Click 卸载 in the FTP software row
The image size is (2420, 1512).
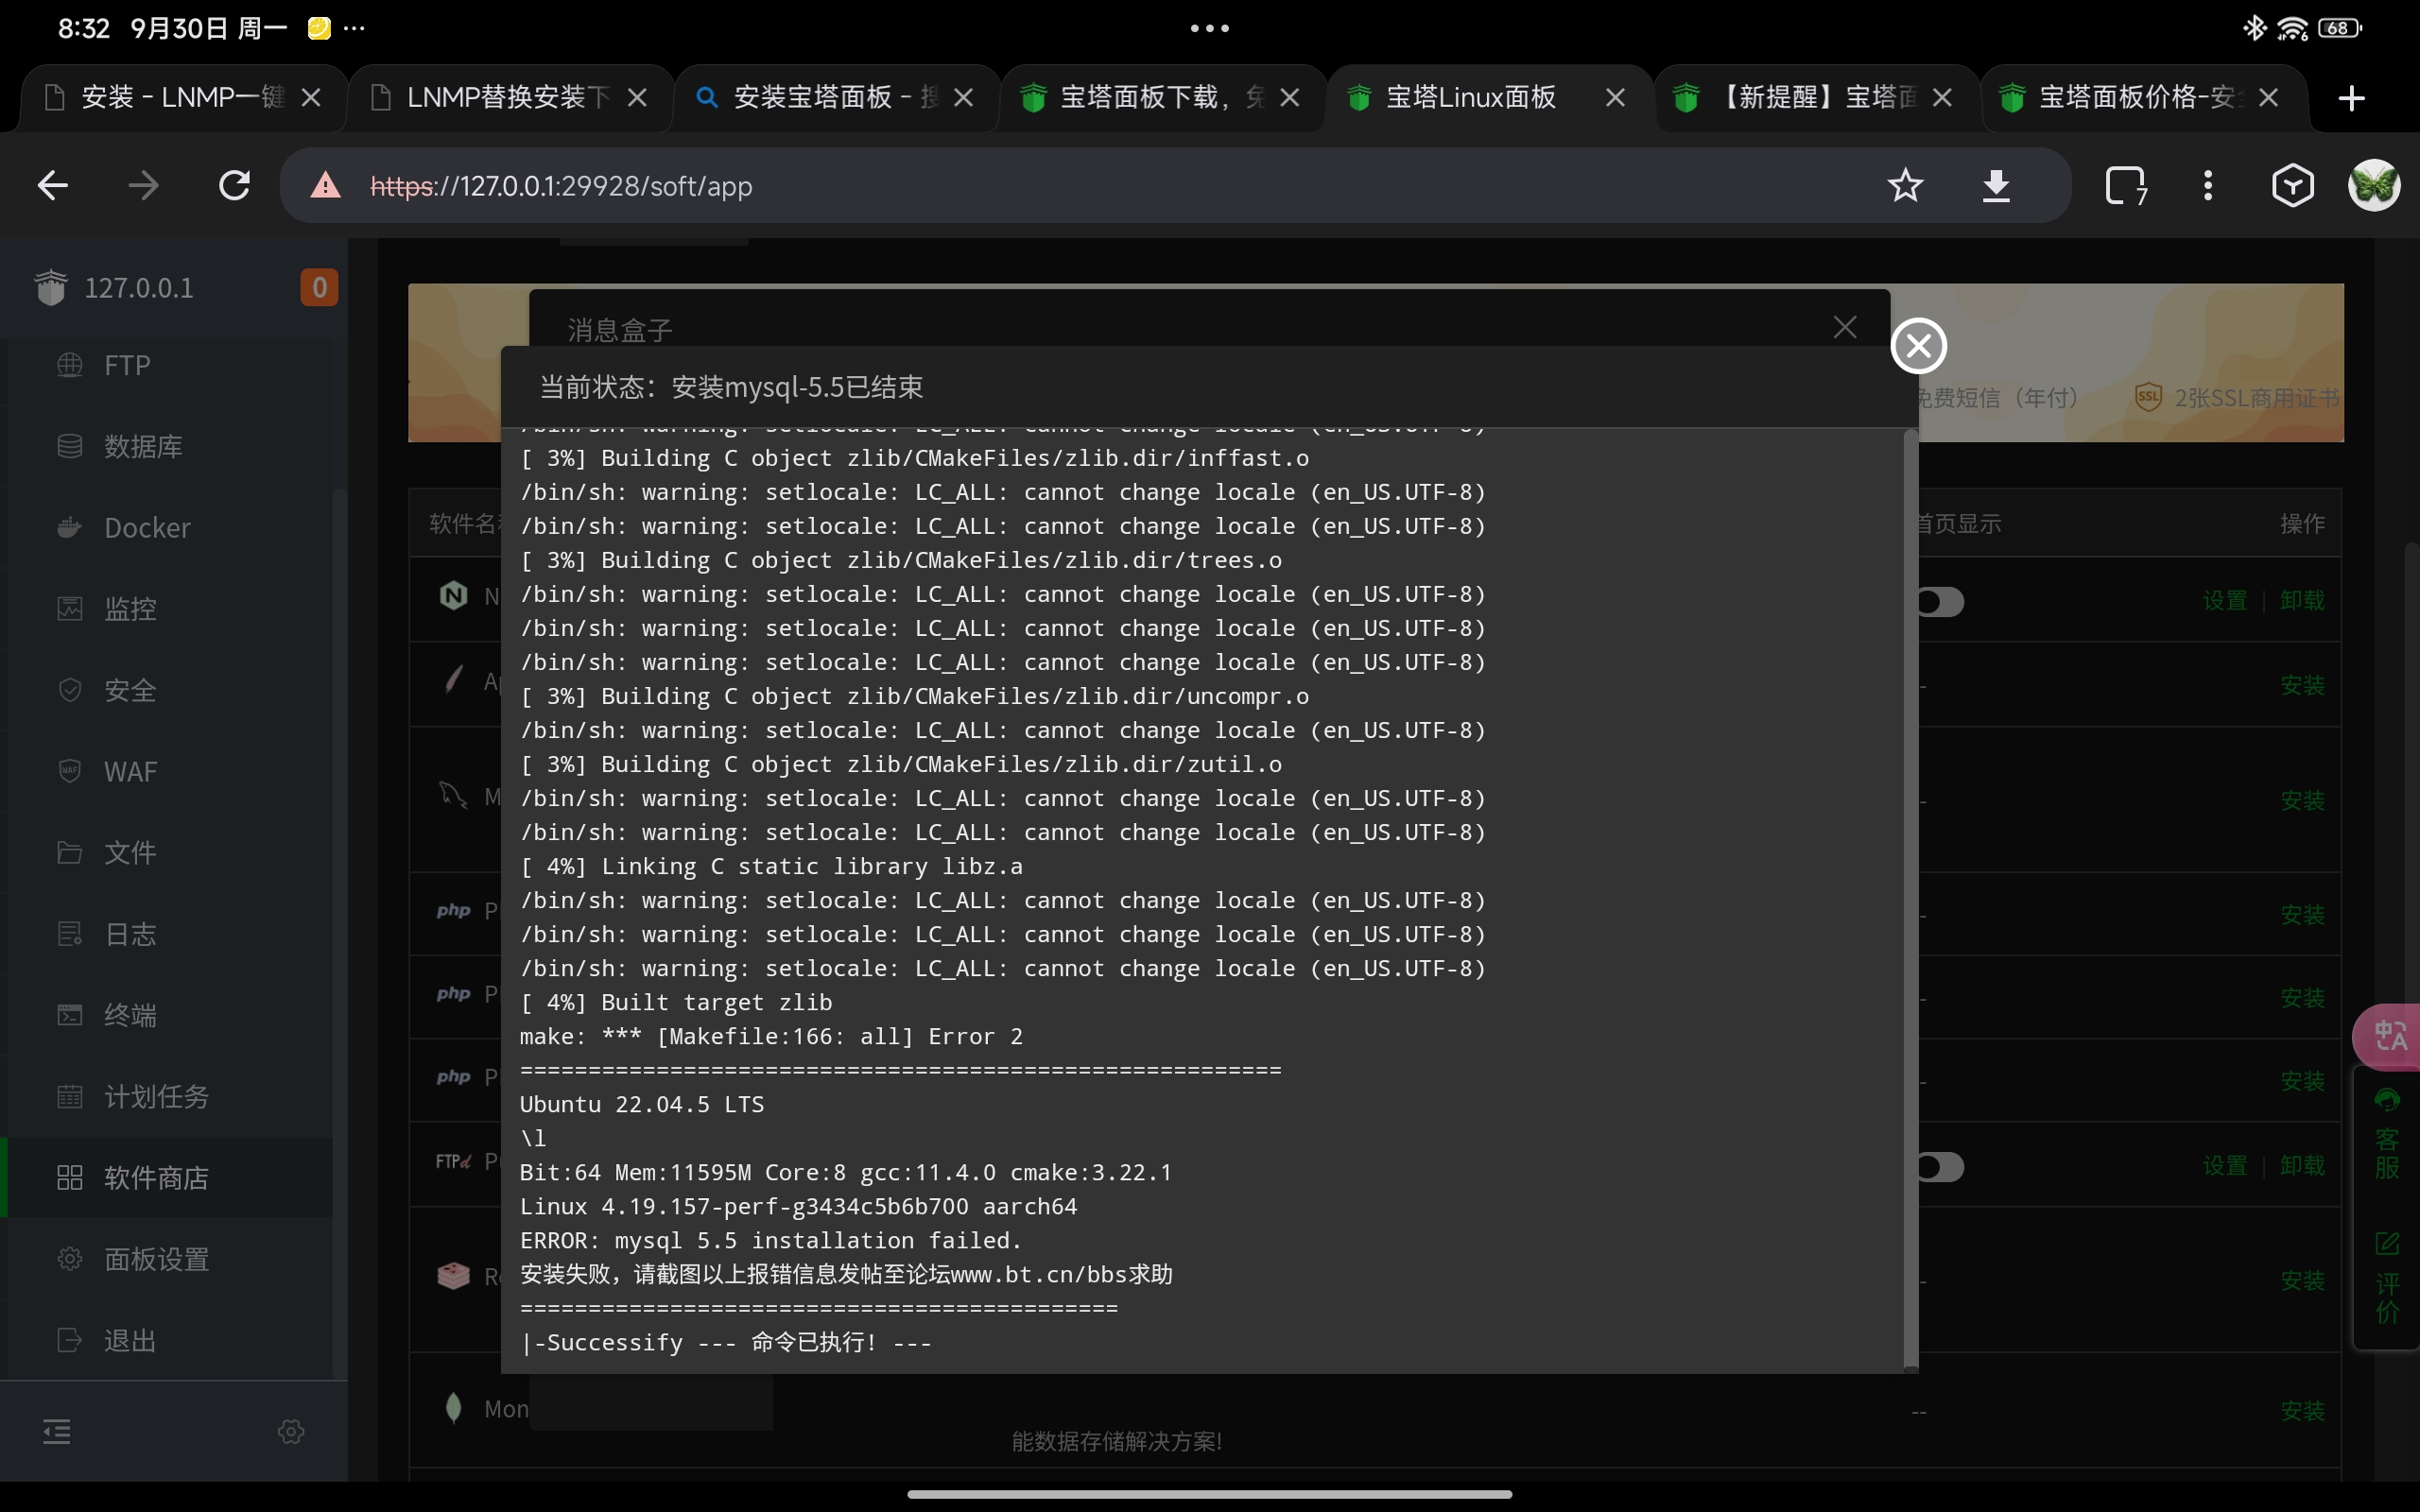coord(2302,1166)
